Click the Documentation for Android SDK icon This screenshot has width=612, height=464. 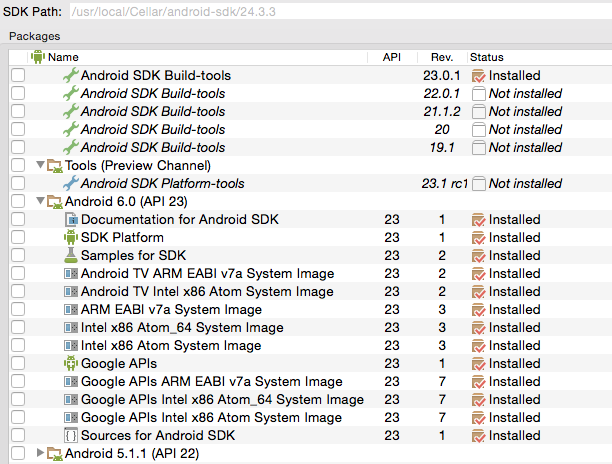pos(71,219)
